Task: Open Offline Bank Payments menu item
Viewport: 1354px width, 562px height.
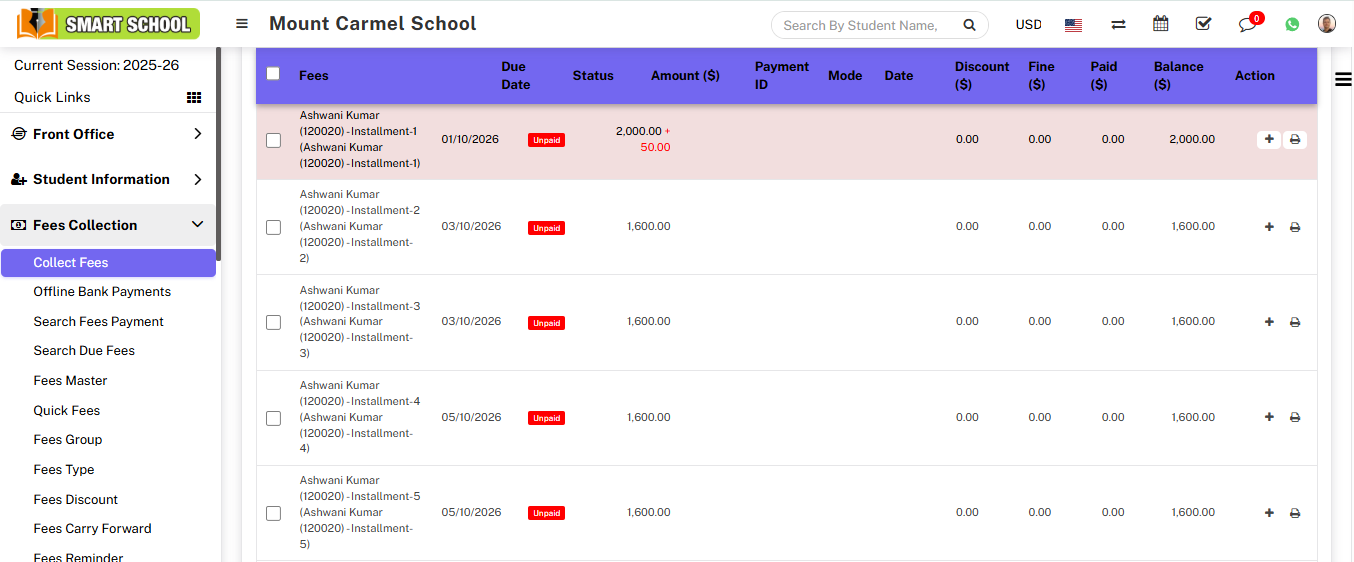Action: [102, 292]
